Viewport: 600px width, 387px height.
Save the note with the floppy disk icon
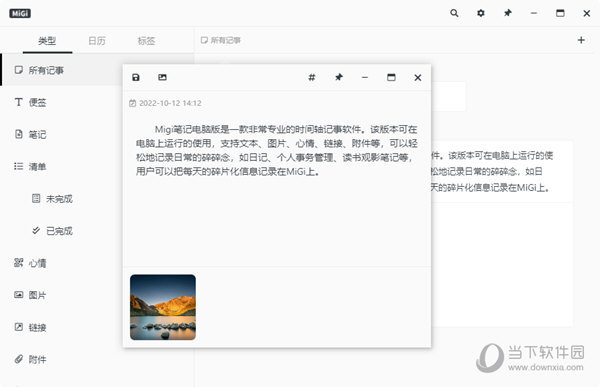[136, 77]
